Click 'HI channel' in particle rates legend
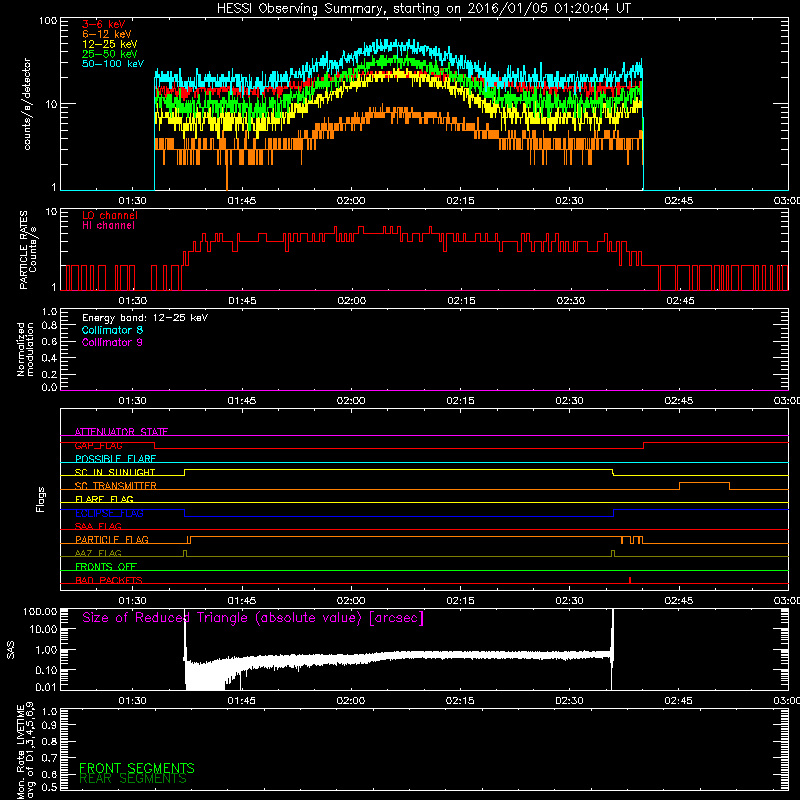This screenshot has height=800, width=800. [x=108, y=226]
